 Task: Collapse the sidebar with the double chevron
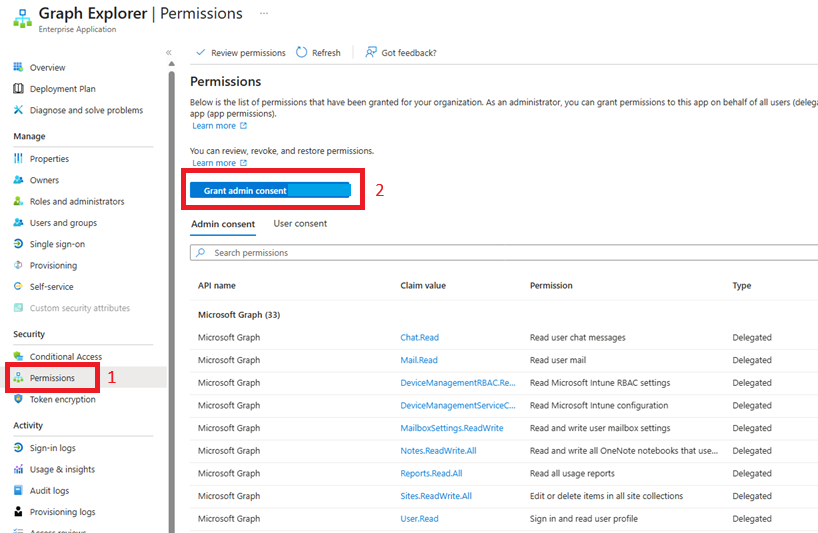coord(169,53)
